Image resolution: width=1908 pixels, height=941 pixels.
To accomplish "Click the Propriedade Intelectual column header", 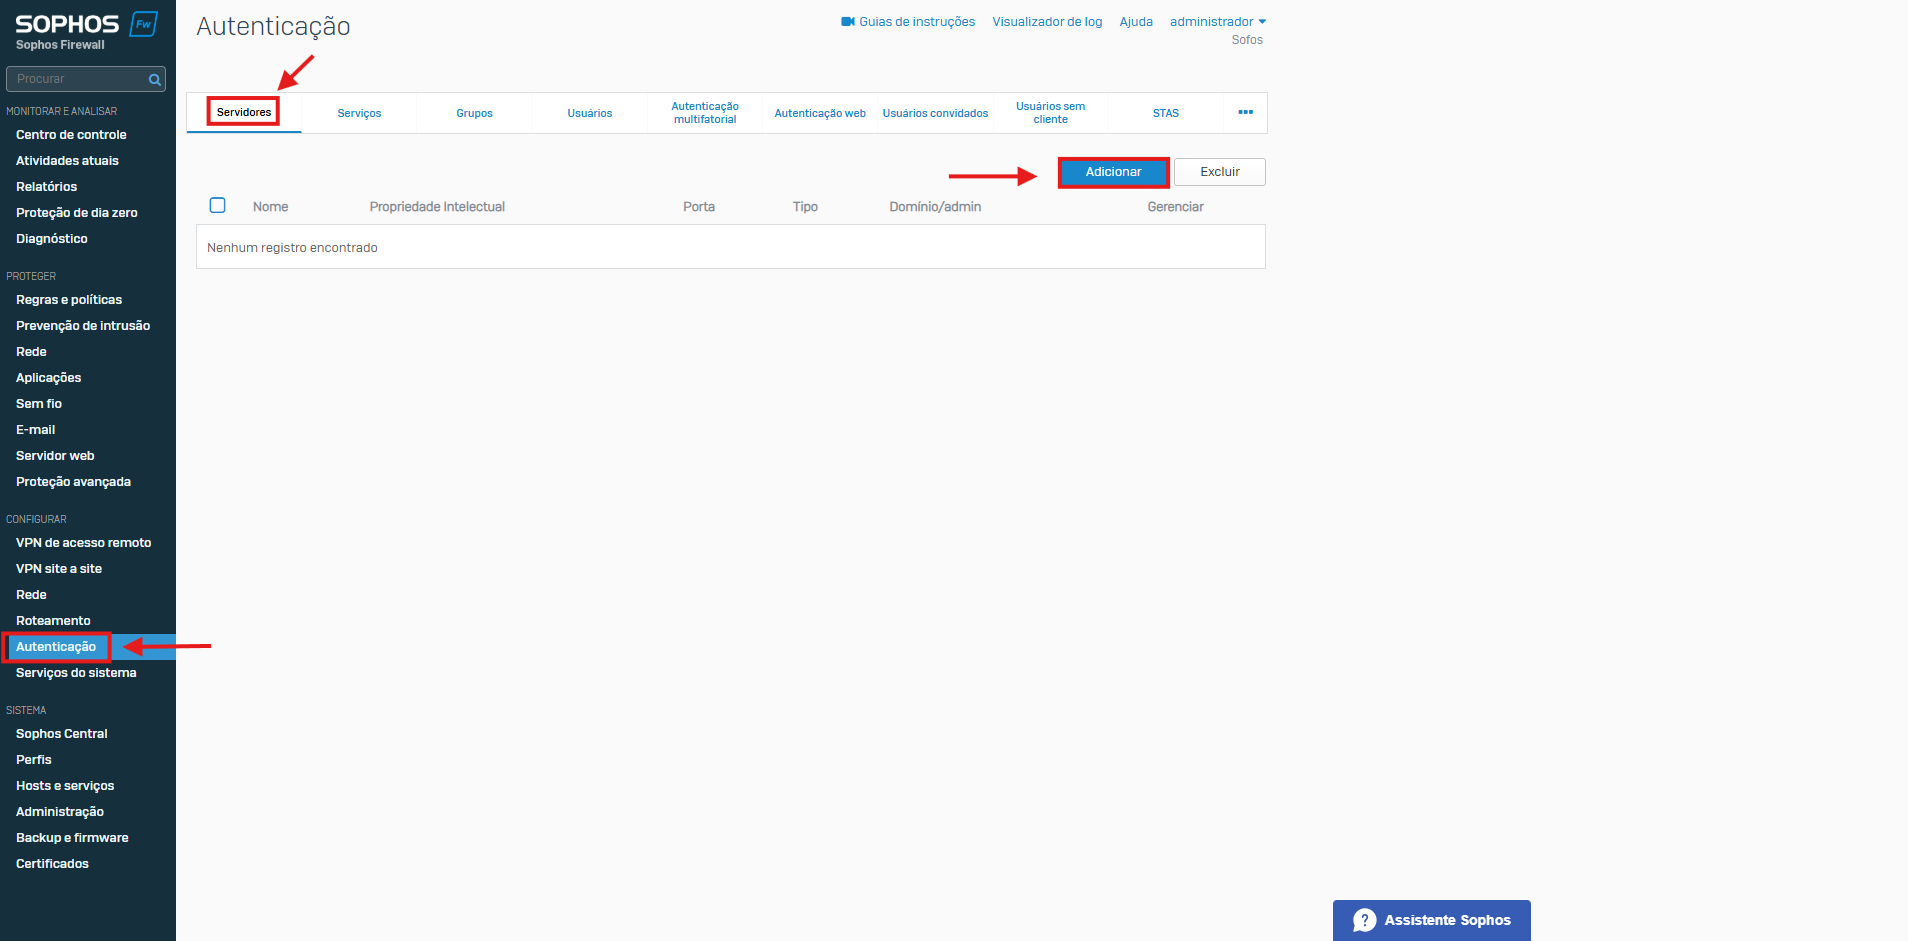I will pyautogui.click(x=437, y=206).
